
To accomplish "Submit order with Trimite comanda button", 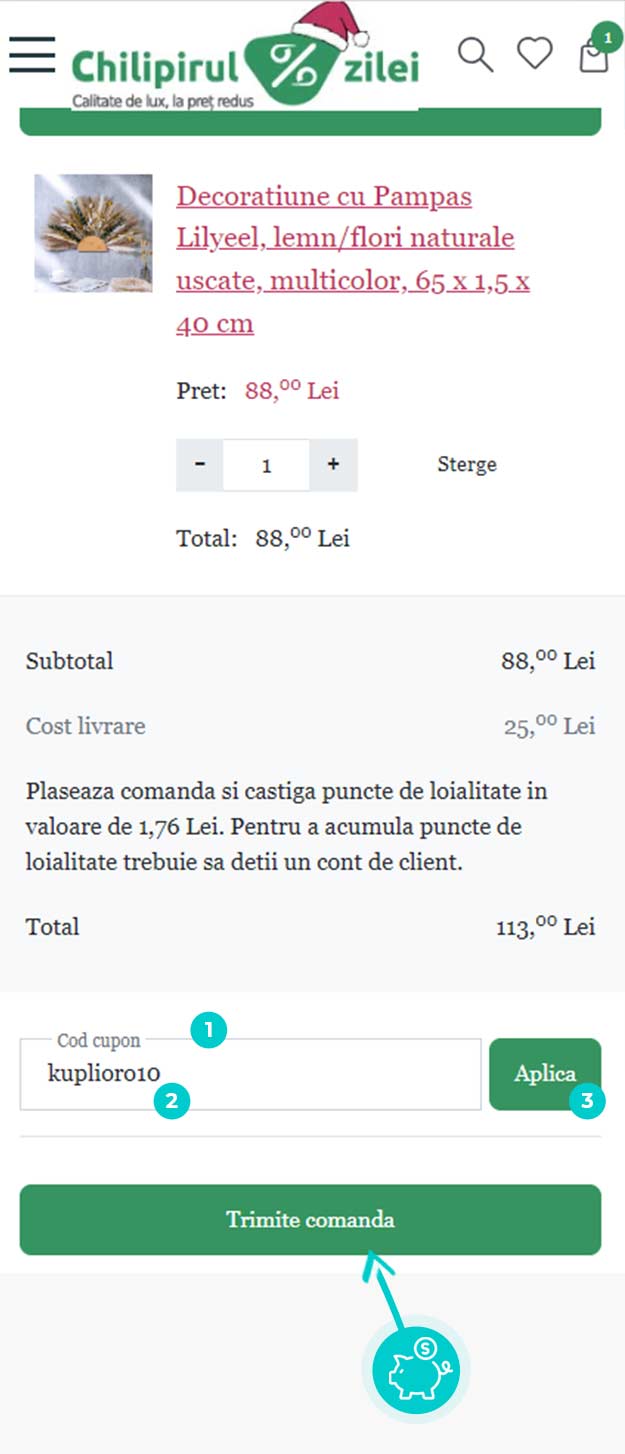I will [311, 1220].
